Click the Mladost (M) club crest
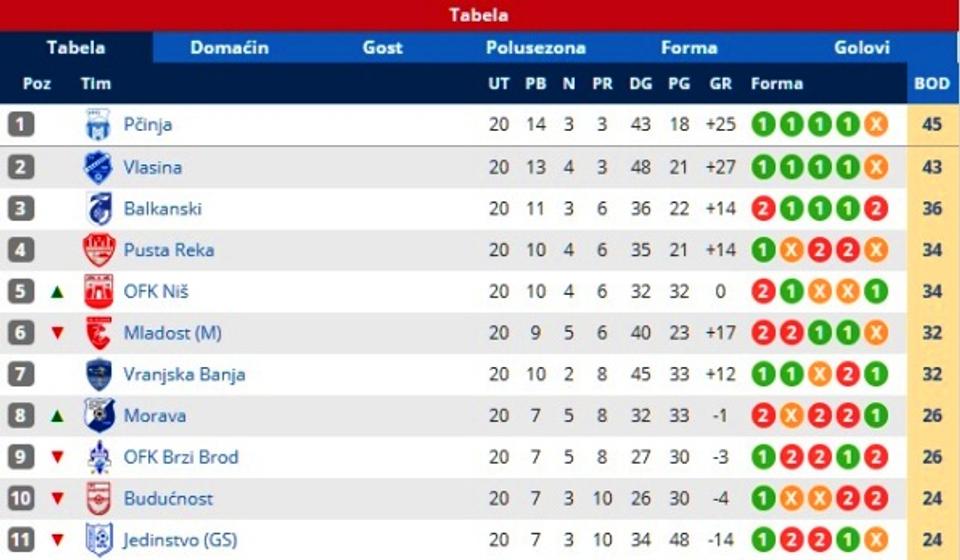The width and height of the screenshot is (960, 560). tap(98, 333)
